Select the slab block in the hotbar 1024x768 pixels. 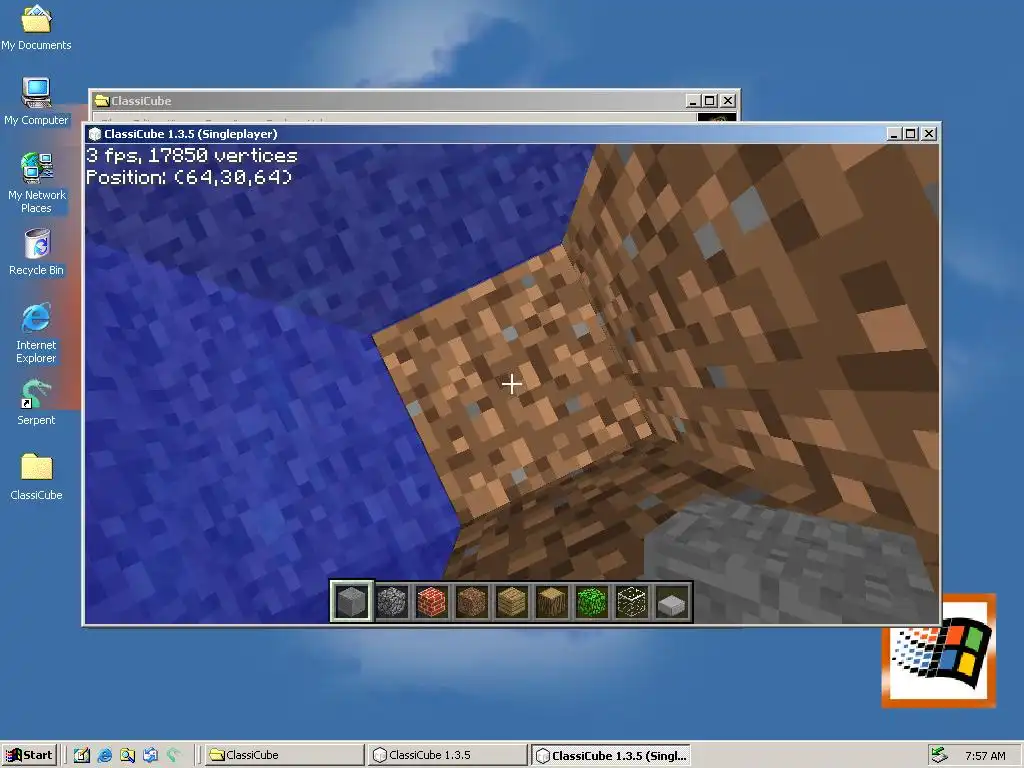672,601
